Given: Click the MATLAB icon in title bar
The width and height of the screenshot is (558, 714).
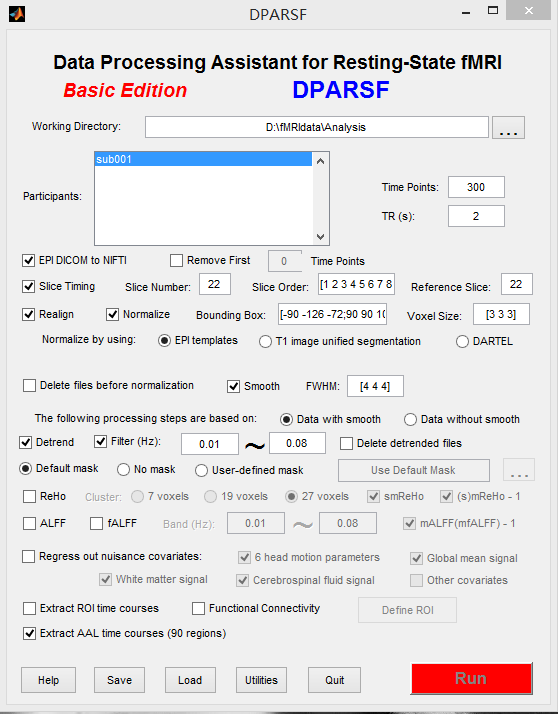Looking at the screenshot, I should point(17,14).
